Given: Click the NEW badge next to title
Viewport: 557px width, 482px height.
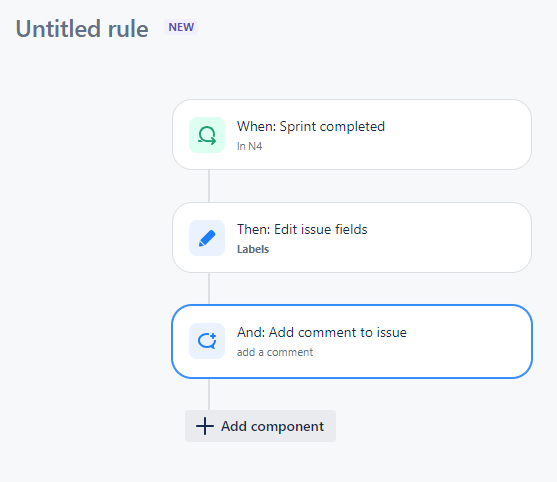Looking at the screenshot, I should [x=181, y=27].
